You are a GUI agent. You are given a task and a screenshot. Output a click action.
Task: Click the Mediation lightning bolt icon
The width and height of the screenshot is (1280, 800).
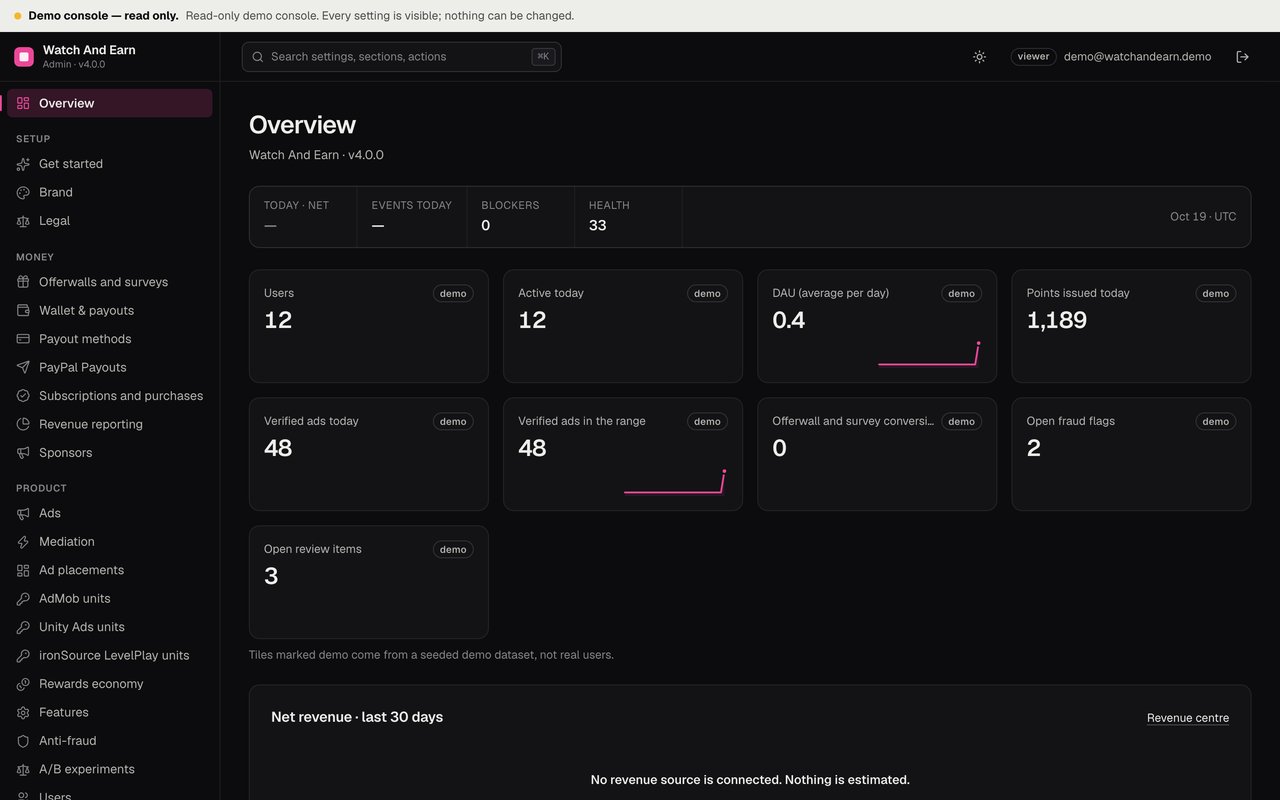point(23,542)
